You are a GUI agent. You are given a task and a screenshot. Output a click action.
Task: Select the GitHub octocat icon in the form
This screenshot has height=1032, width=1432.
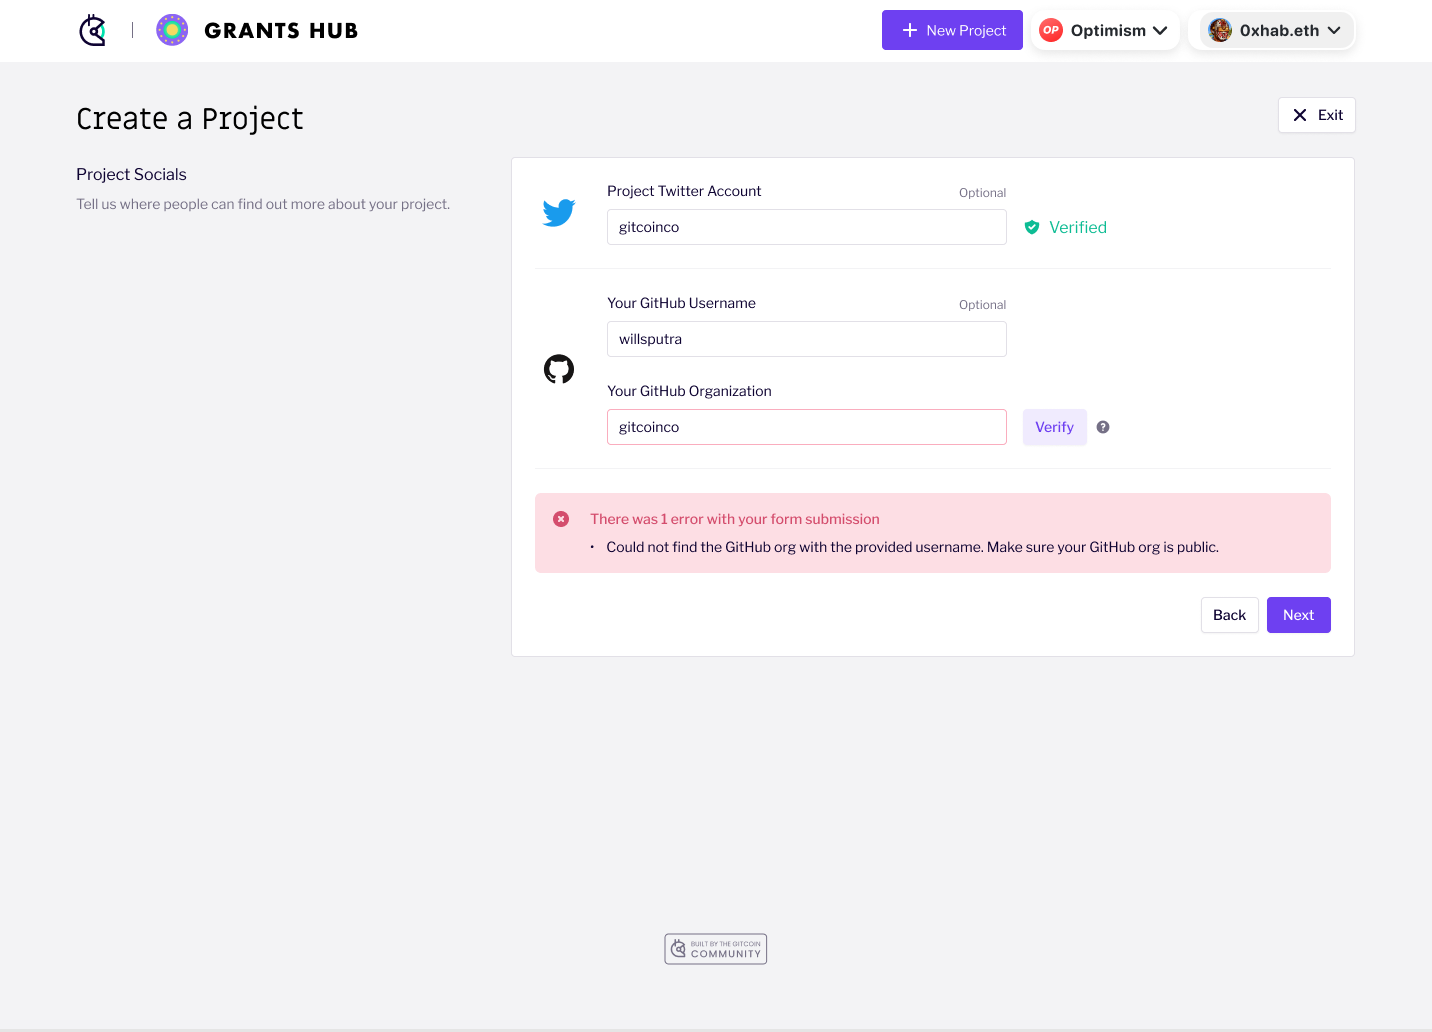558,369
